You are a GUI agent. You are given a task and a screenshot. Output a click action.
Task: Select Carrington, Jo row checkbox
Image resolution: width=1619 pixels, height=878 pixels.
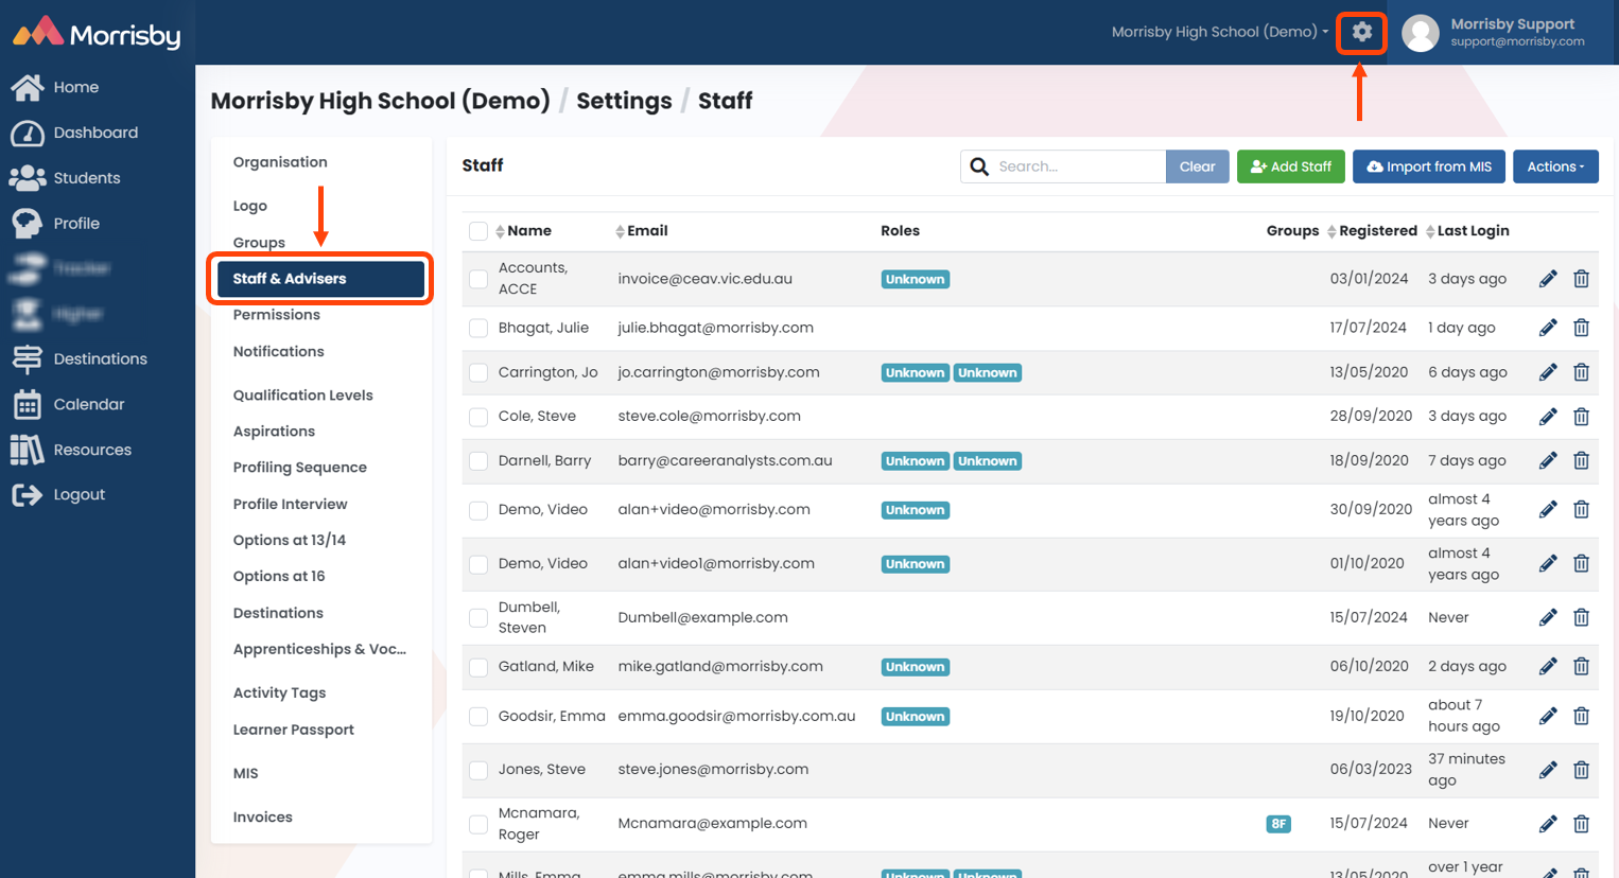tap(478, 373)
